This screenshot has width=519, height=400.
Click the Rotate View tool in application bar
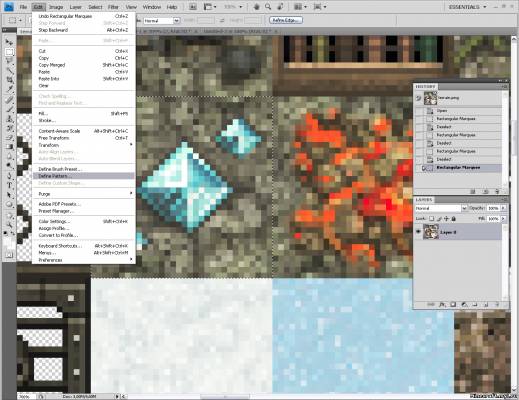point(280,7)
